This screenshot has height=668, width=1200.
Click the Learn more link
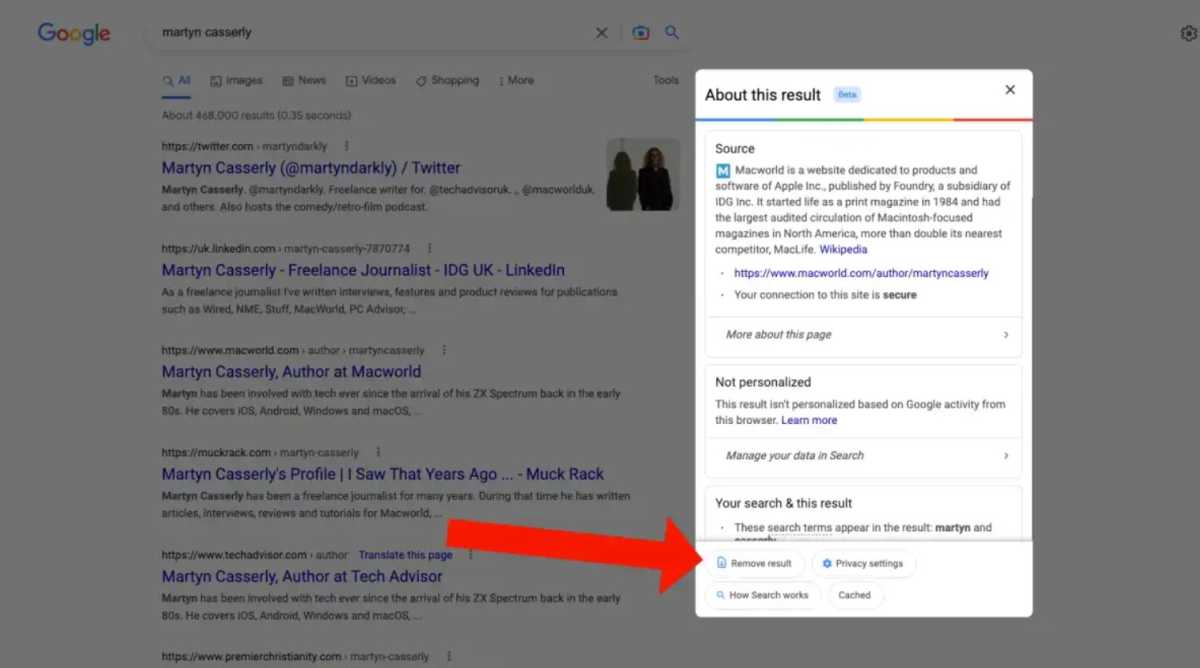pos(809,421)
